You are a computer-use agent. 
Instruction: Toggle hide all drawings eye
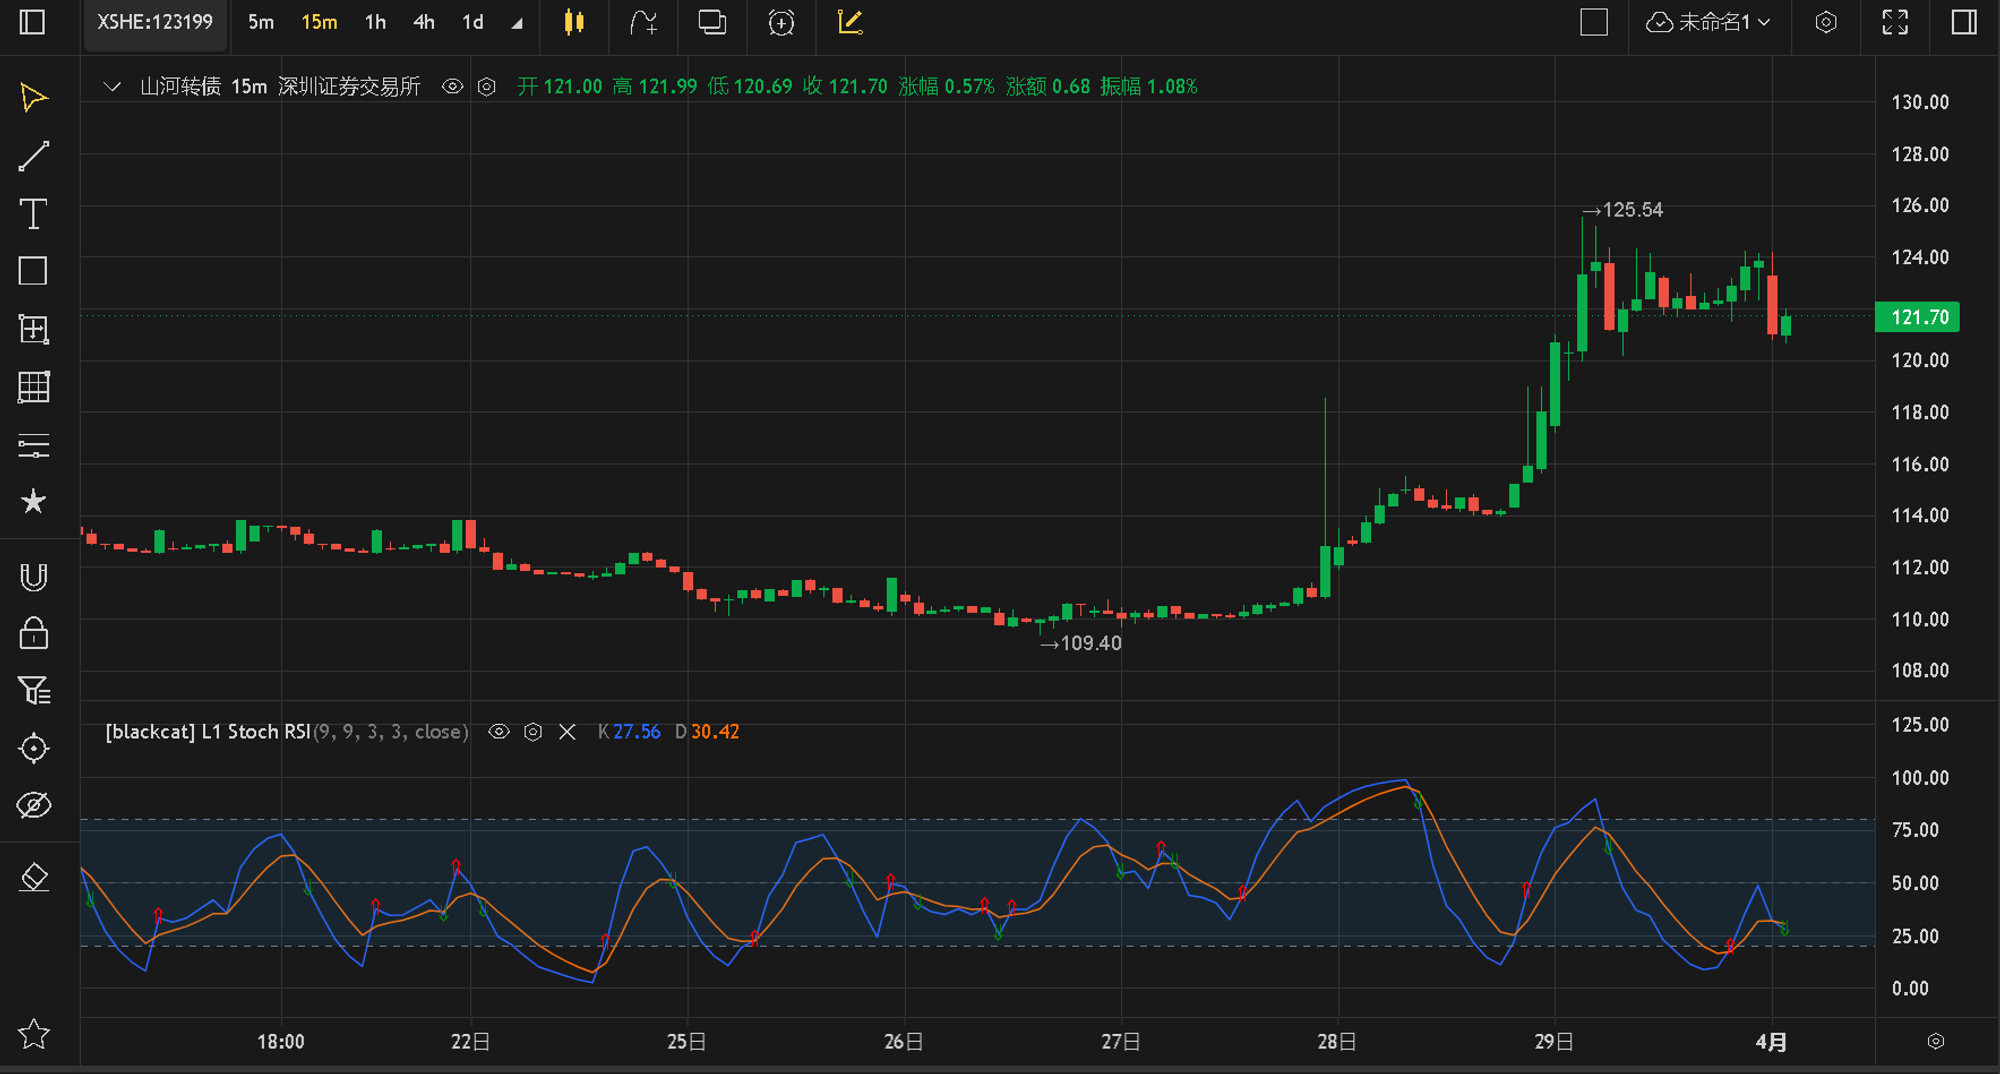[x=34, y=805]
